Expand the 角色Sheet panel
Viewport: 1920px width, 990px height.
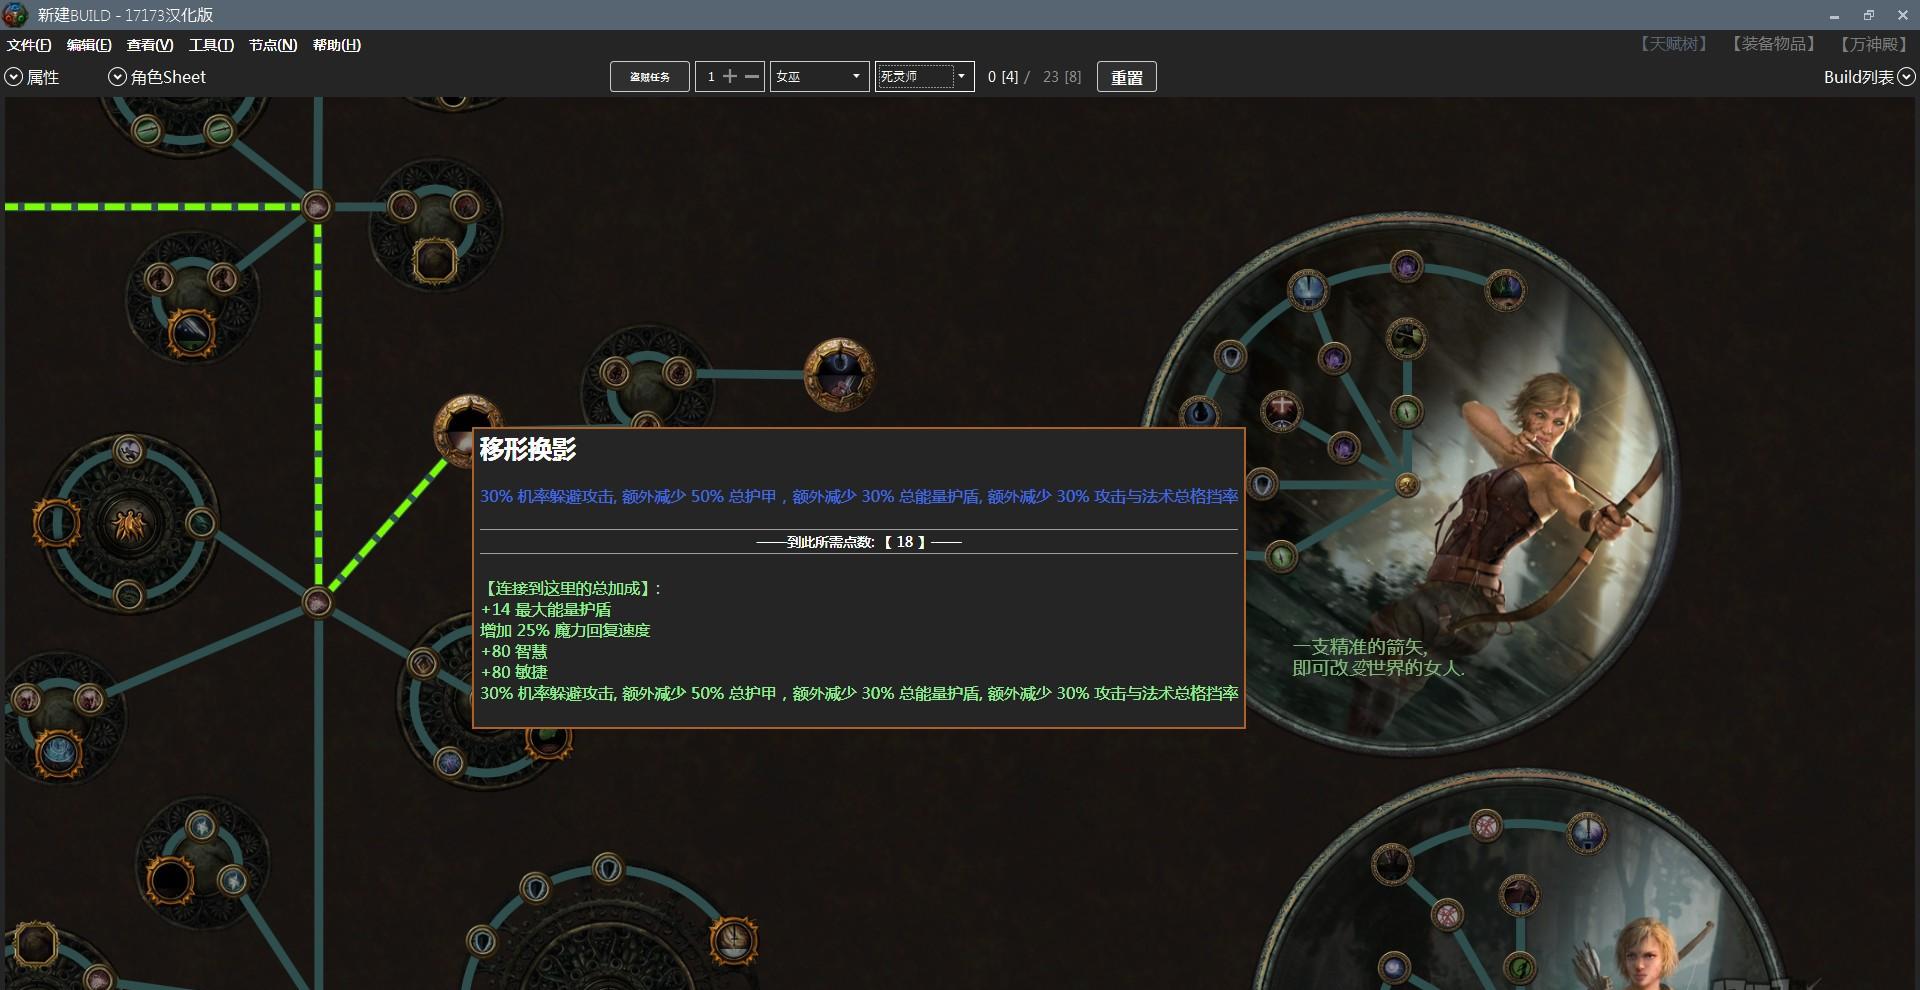tap(157, 77)
